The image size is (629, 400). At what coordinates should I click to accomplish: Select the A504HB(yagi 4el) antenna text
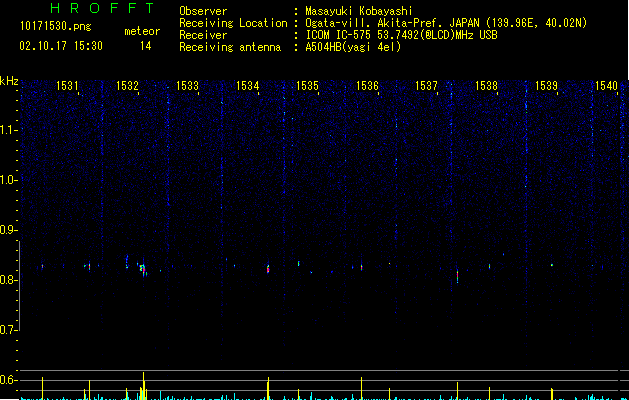pos(353,47)
